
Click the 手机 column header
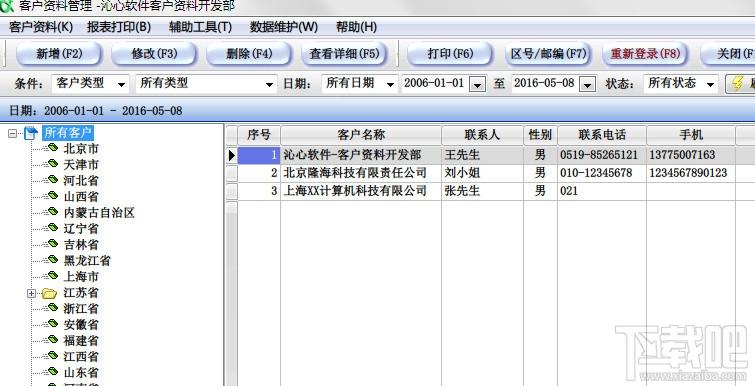[x=691, y=135]
